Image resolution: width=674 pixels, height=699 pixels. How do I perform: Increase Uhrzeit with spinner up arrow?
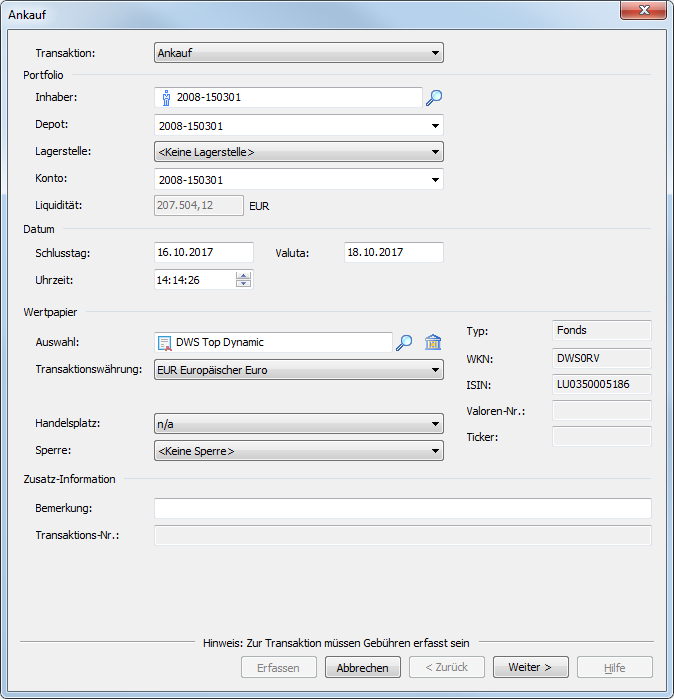coord(243,275)
